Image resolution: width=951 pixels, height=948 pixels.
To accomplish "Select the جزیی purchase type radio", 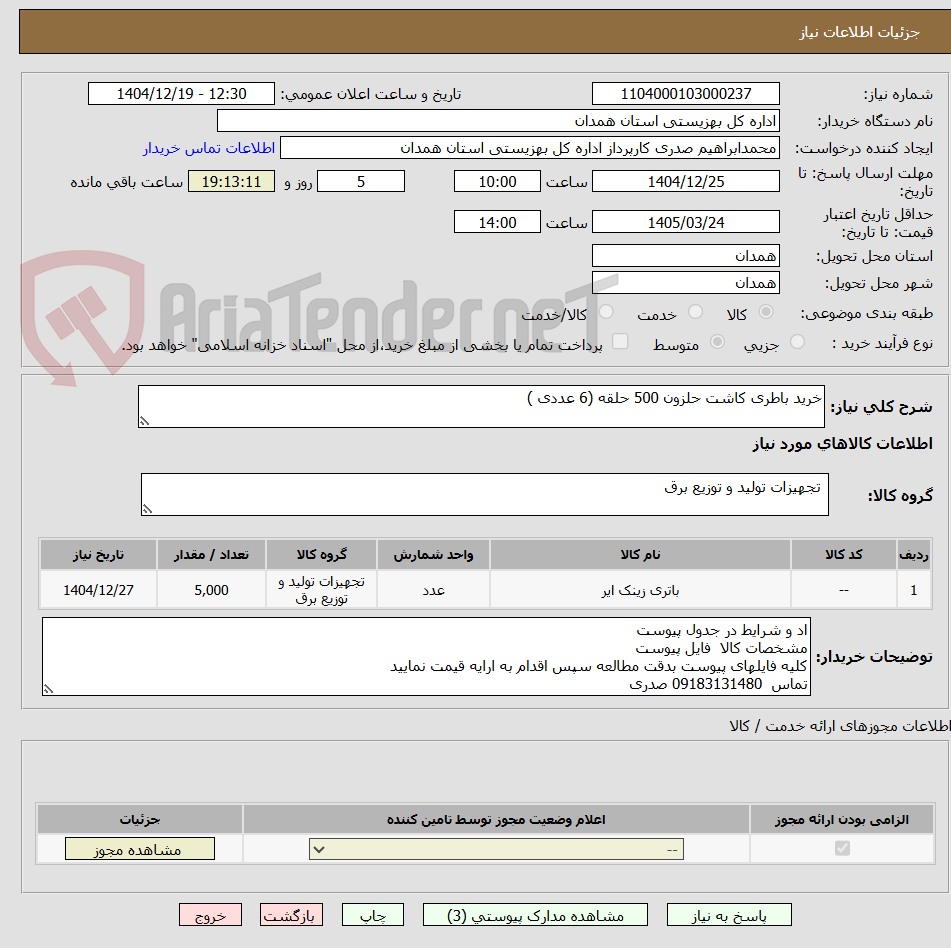I will pyautogui.click(x=798, y=342).
